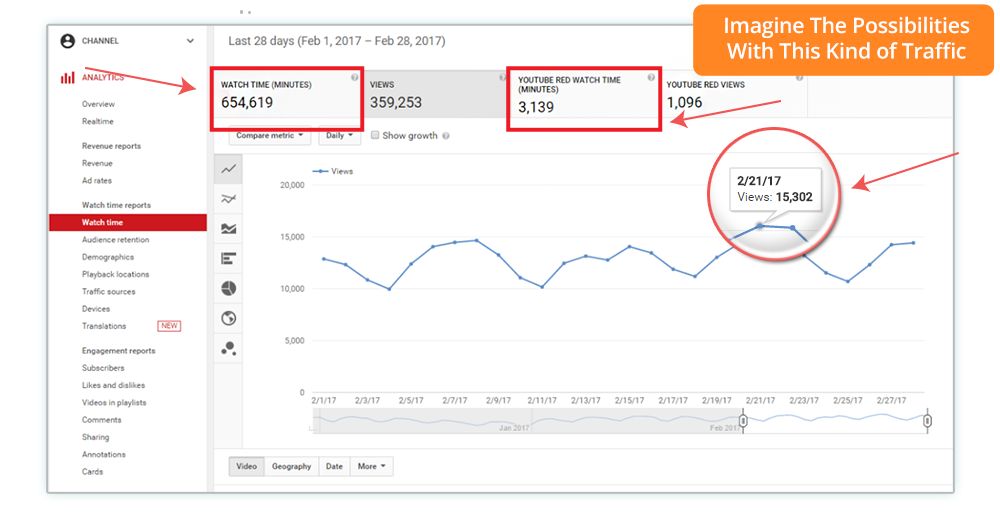Open help icon on YouTube Red Watch Time card
This screenshot has height=516, width=1000.
pyautogui.click(x=651, y=77)
